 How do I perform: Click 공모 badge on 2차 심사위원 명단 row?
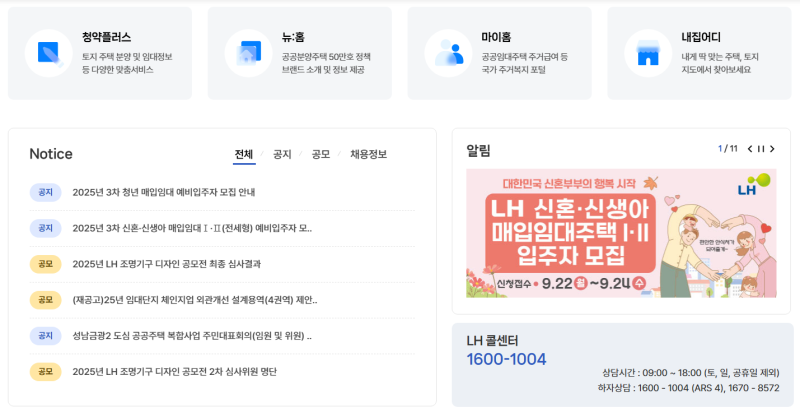pos(45,372)
